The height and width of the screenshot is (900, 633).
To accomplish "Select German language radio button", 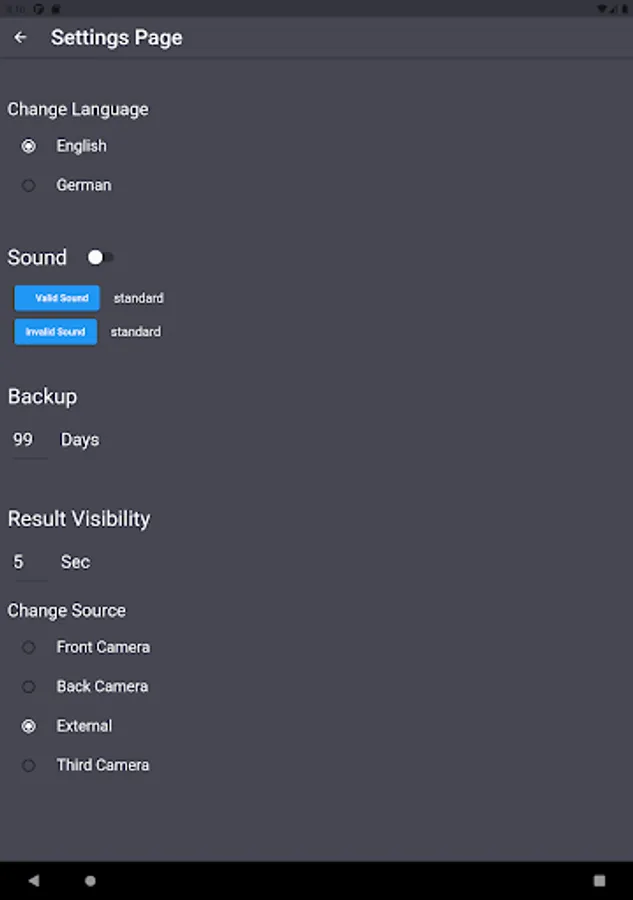I will click(x=29, y=185).
